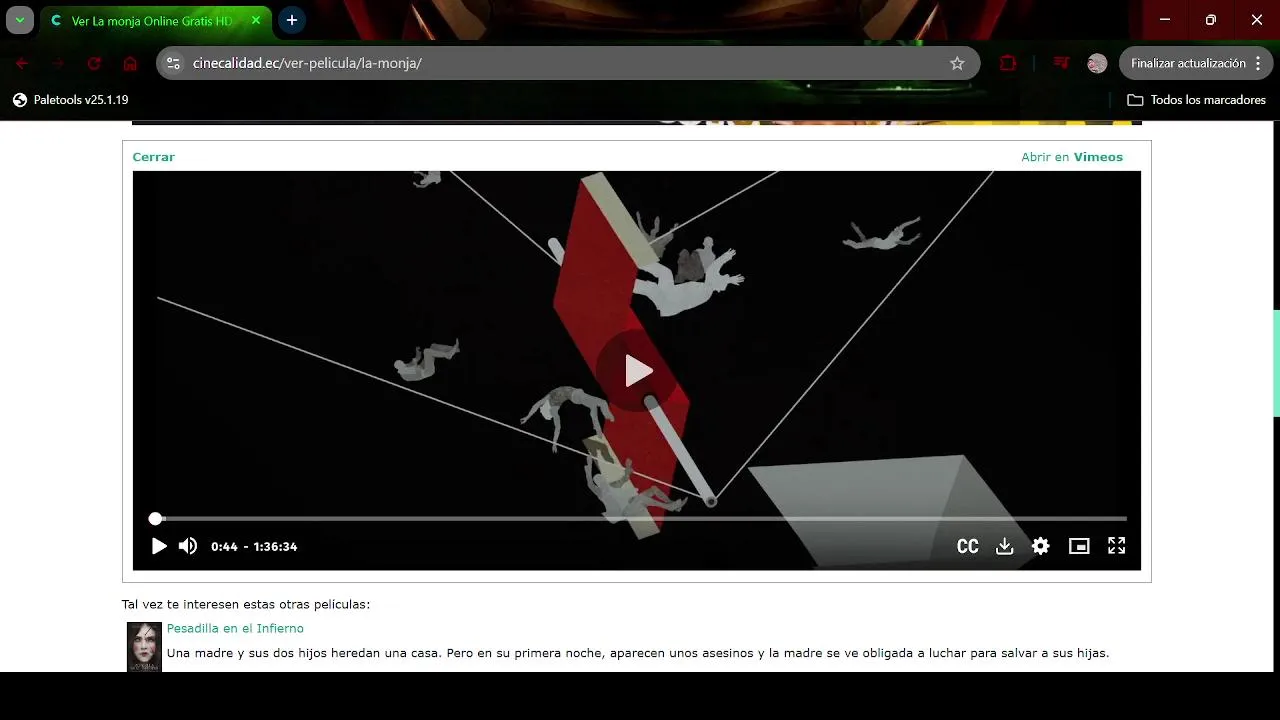Image resolution: width=1280 pixels, height=720 pixels.
Task: Toggle closed captions with the CC button
Action: pos(967,546)
